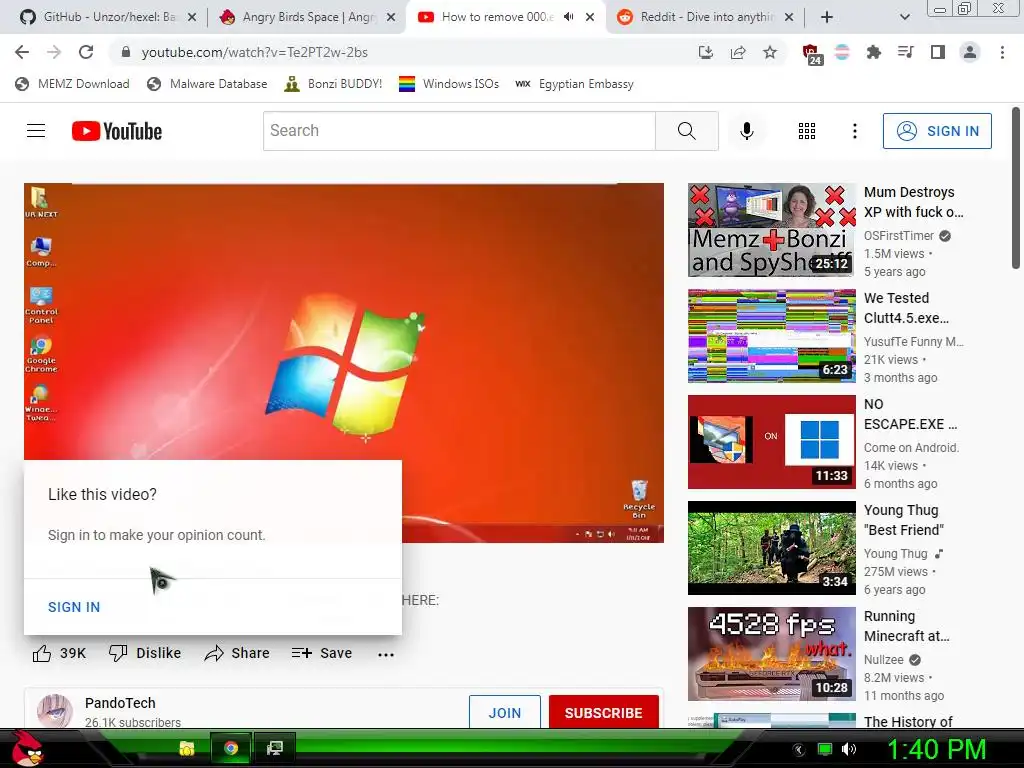Open the Egyptian Embassy bookmark
1024x768 pixels.
(574, 84)
